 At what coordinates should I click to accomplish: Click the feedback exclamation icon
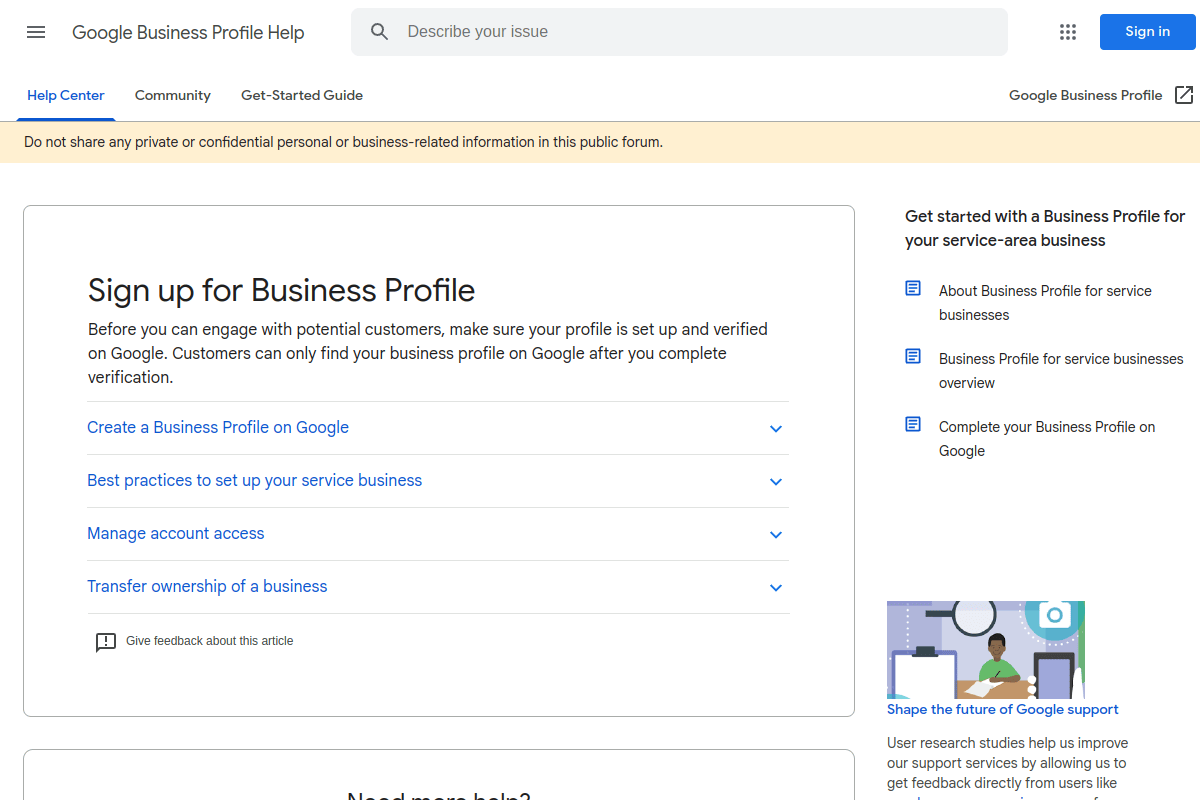106,641
